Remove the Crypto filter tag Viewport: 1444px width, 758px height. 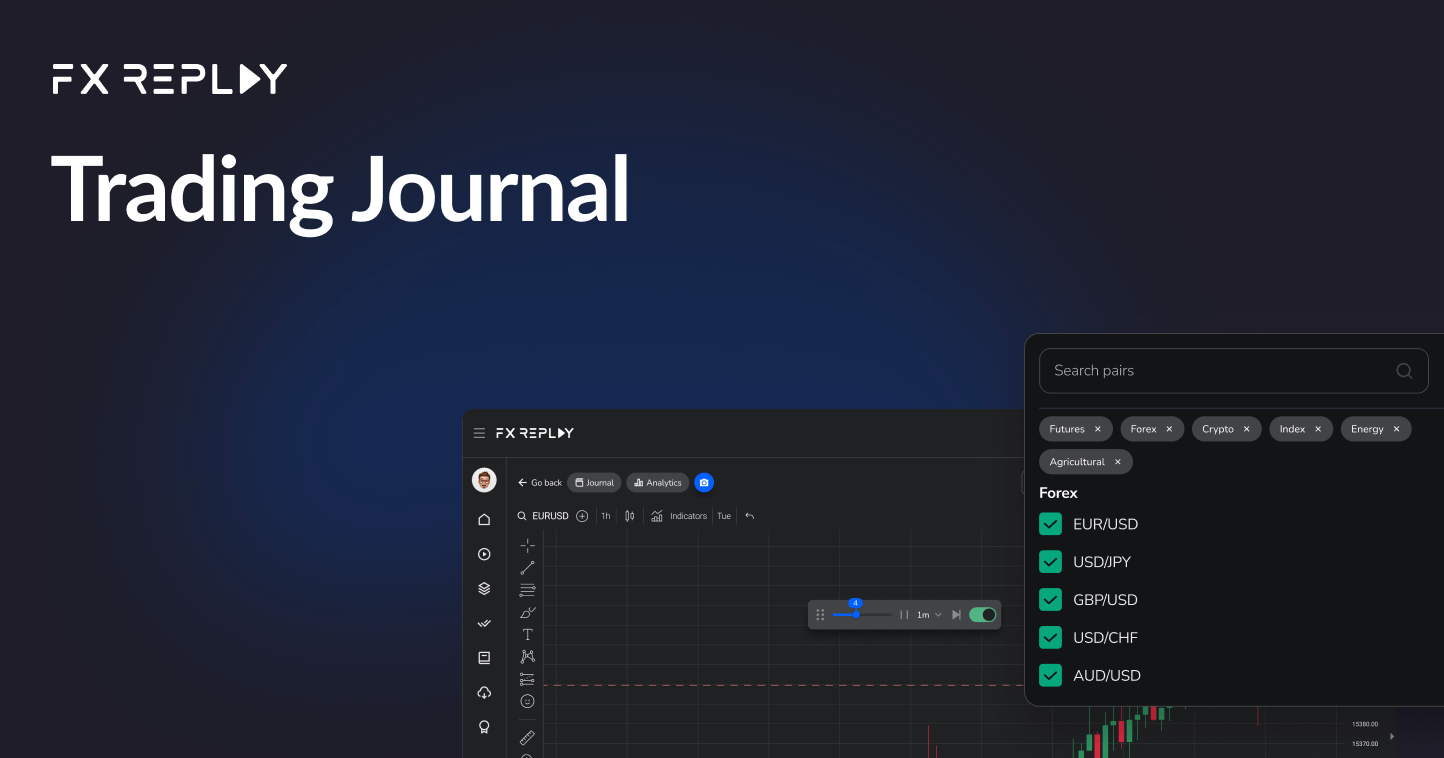[1246, 428]
